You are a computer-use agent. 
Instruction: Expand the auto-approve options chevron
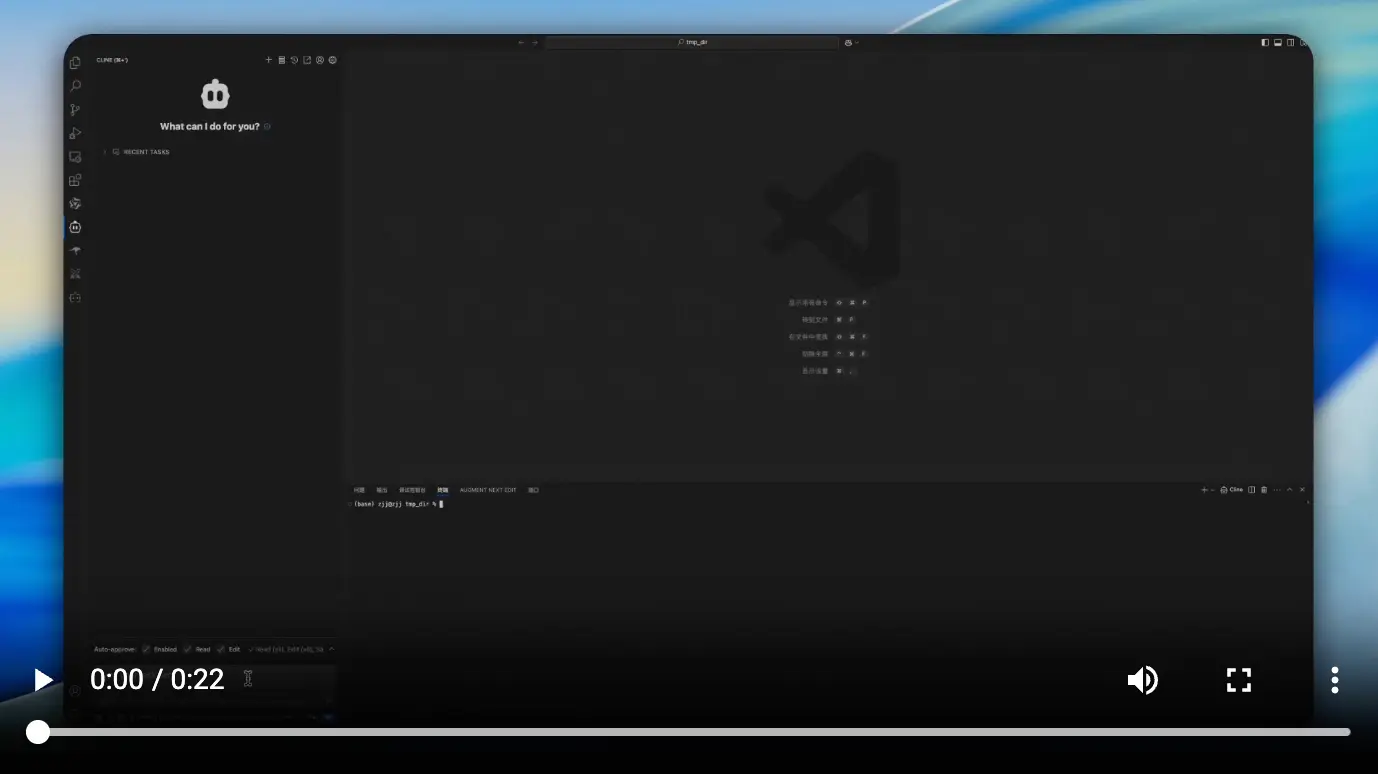click(x=331, y=649)
